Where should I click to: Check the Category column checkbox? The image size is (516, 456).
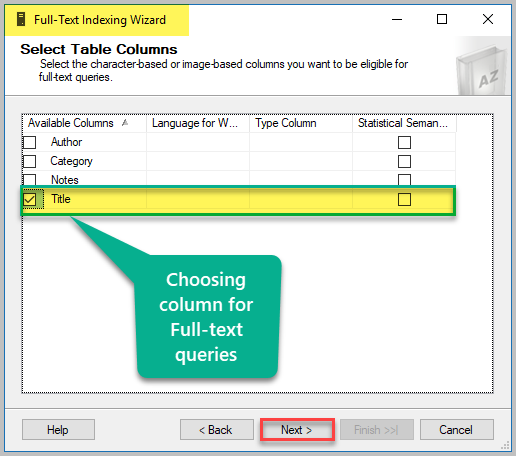click(30, 161)
